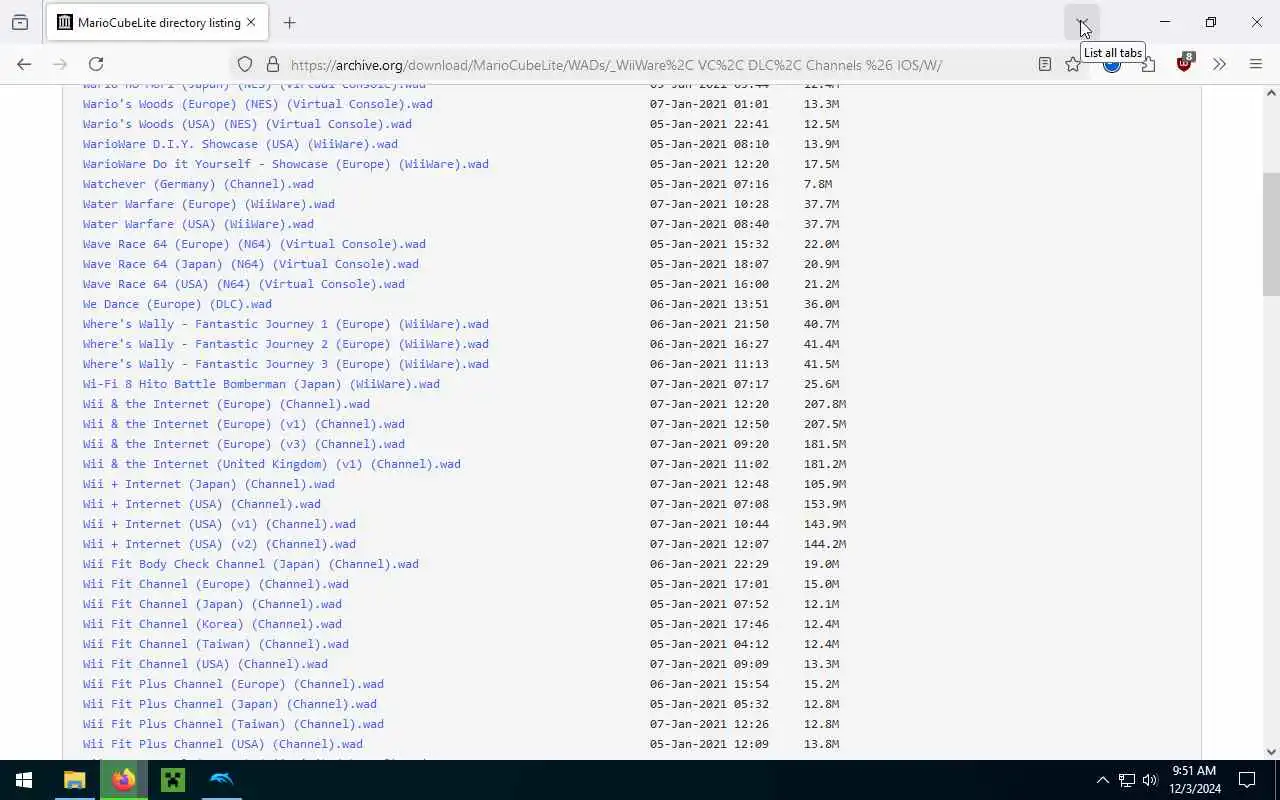The height and width of the screenshot is (800, 1280).
Task: Open Wii + Internet (USA) (v1) link
Action: click(x=219, y=524)
